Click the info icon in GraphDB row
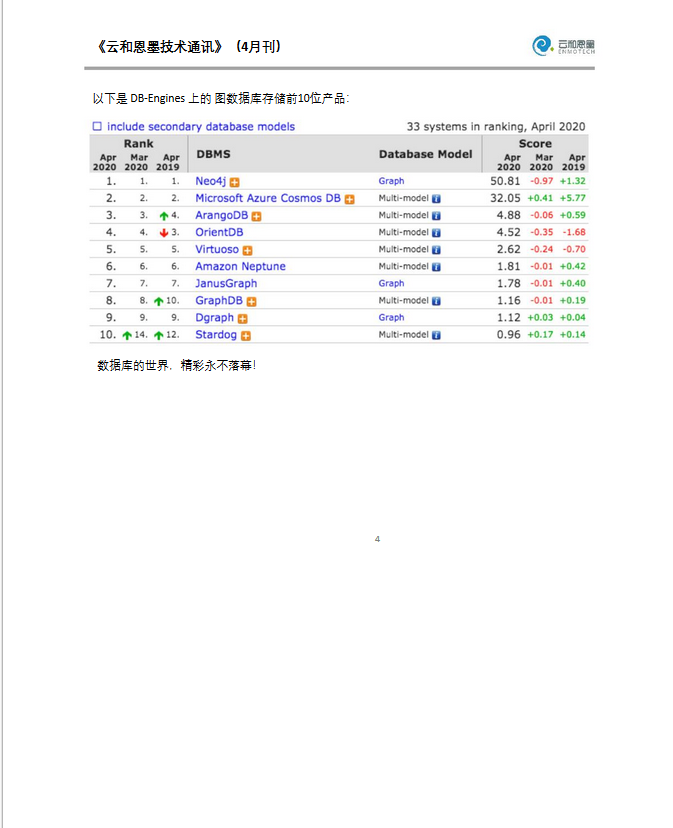 [436, 301]
